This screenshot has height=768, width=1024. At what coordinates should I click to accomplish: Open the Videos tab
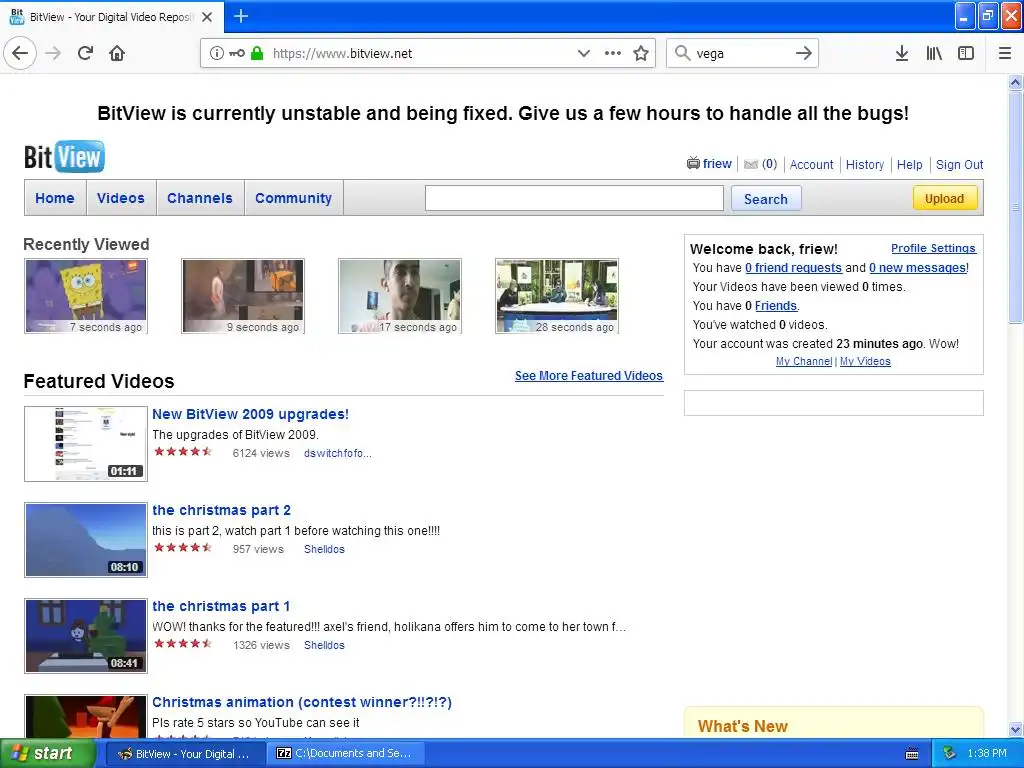coord(121,198)
